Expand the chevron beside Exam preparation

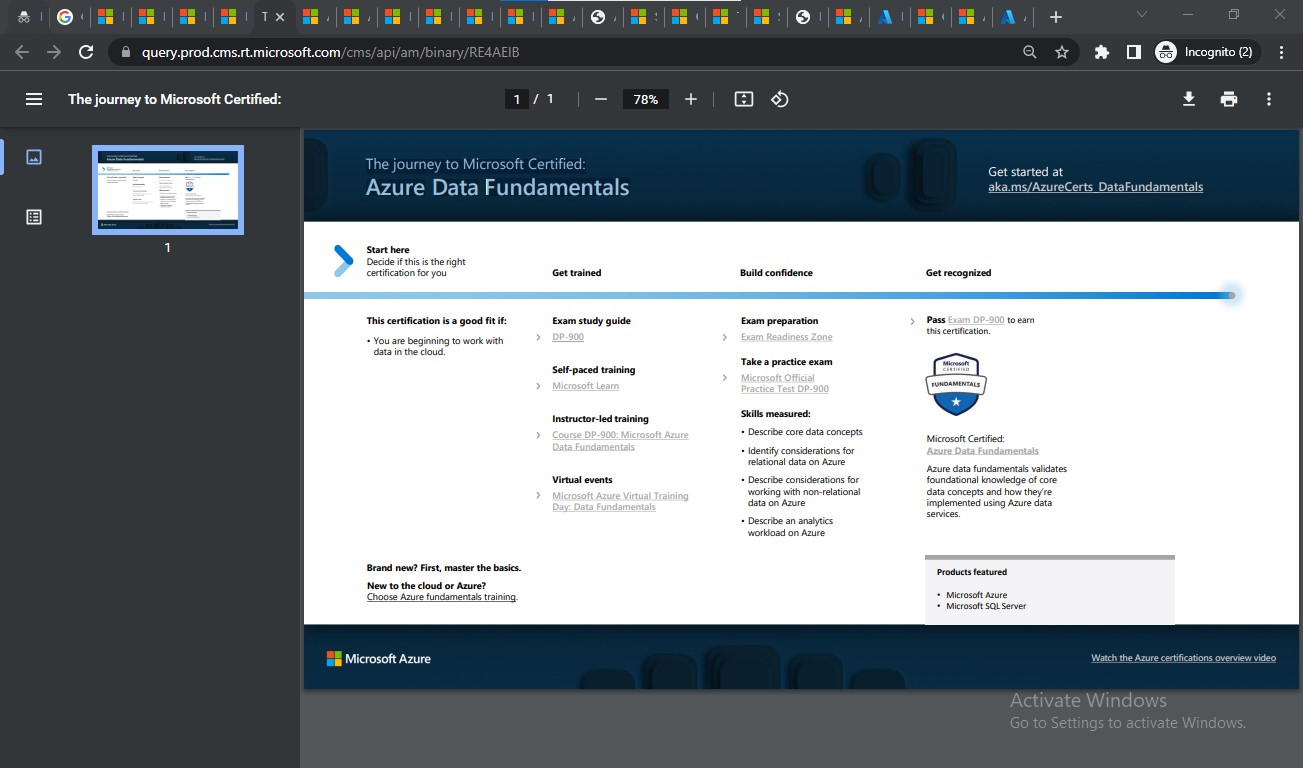point(724,337)
